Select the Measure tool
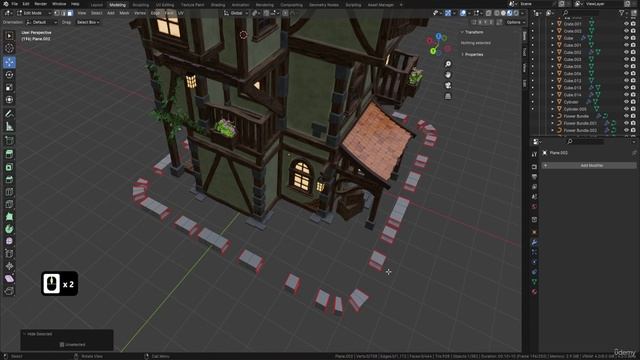The width and height of the screenshot is (640, 360). click(9, 127)
